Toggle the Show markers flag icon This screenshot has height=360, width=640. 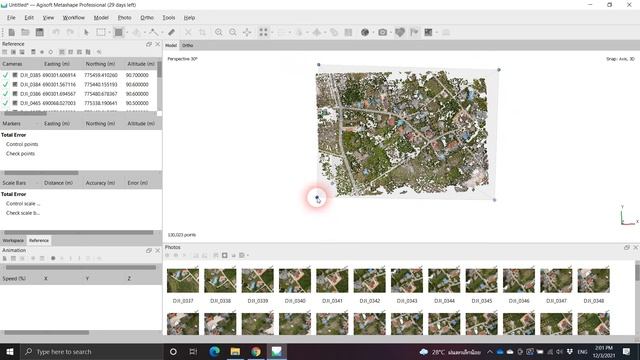coord(414,32)
